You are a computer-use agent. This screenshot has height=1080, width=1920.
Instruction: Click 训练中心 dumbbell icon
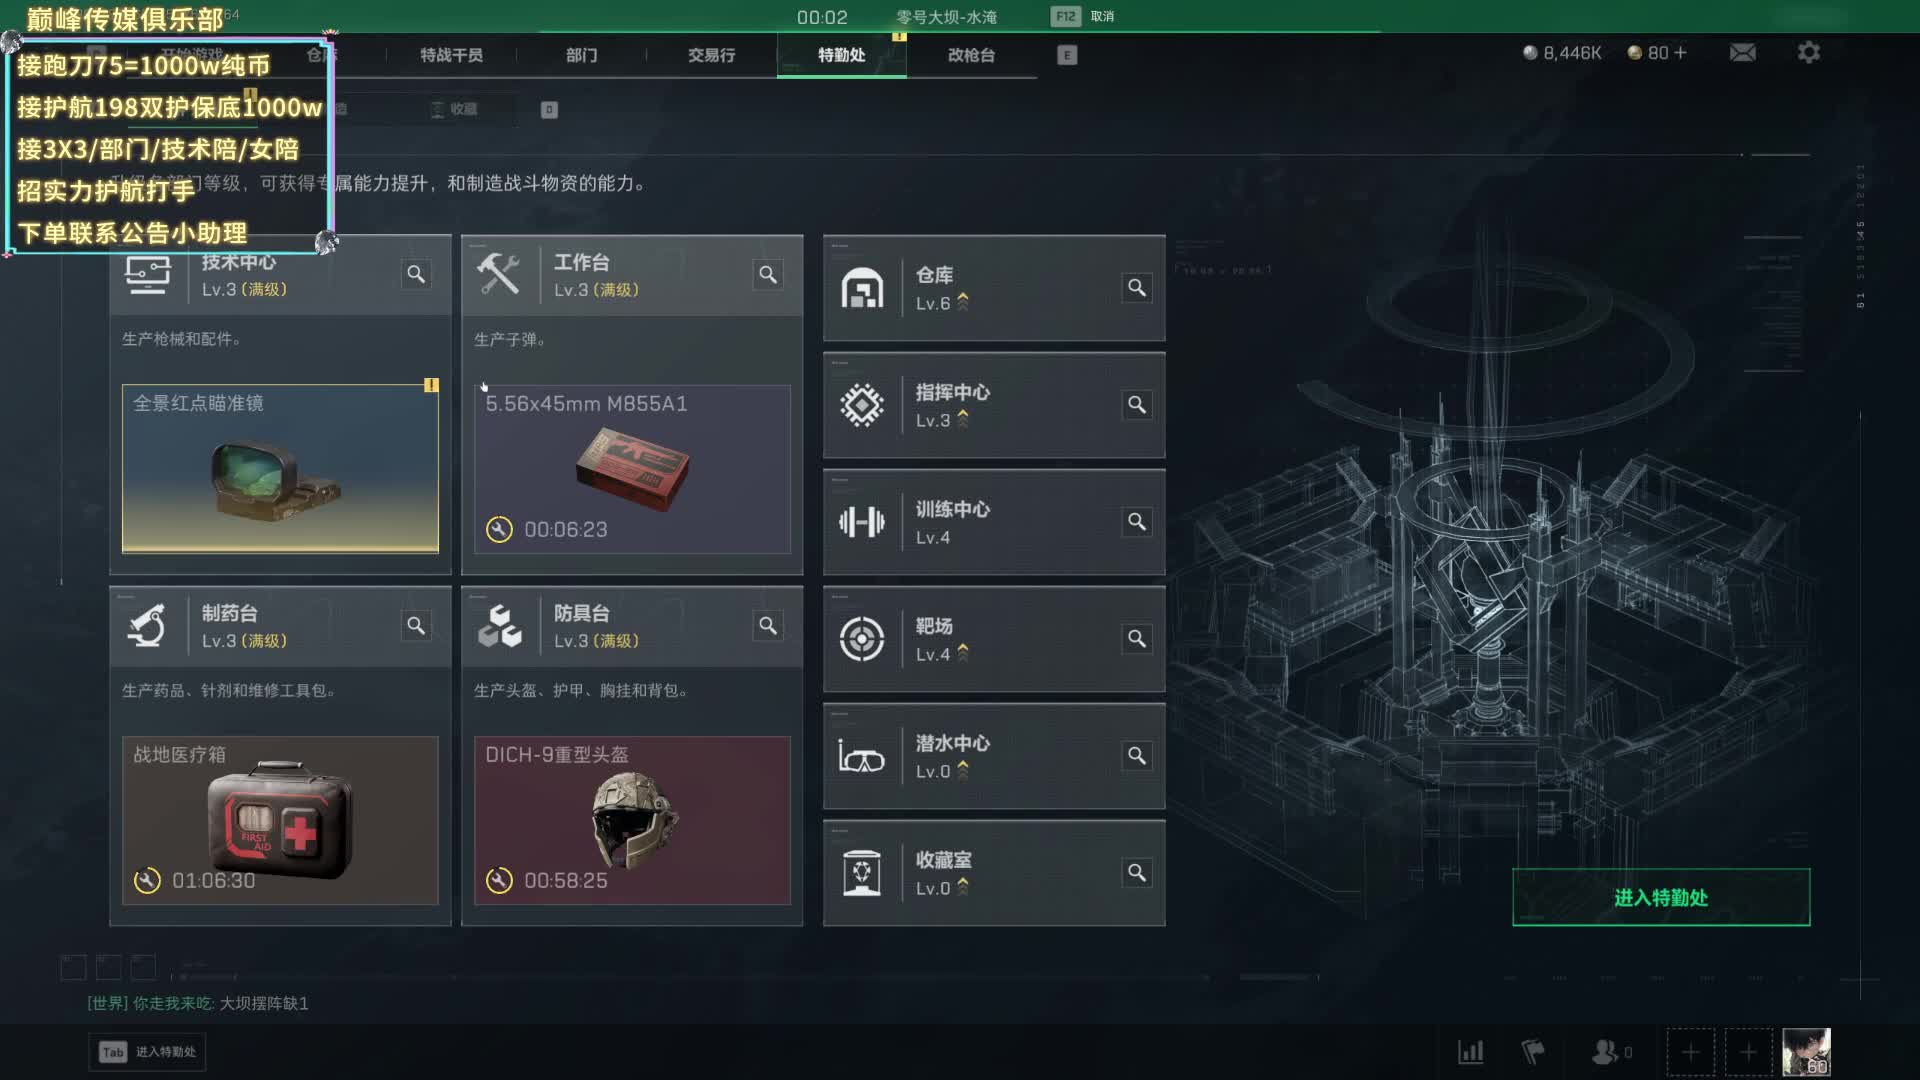861,522
